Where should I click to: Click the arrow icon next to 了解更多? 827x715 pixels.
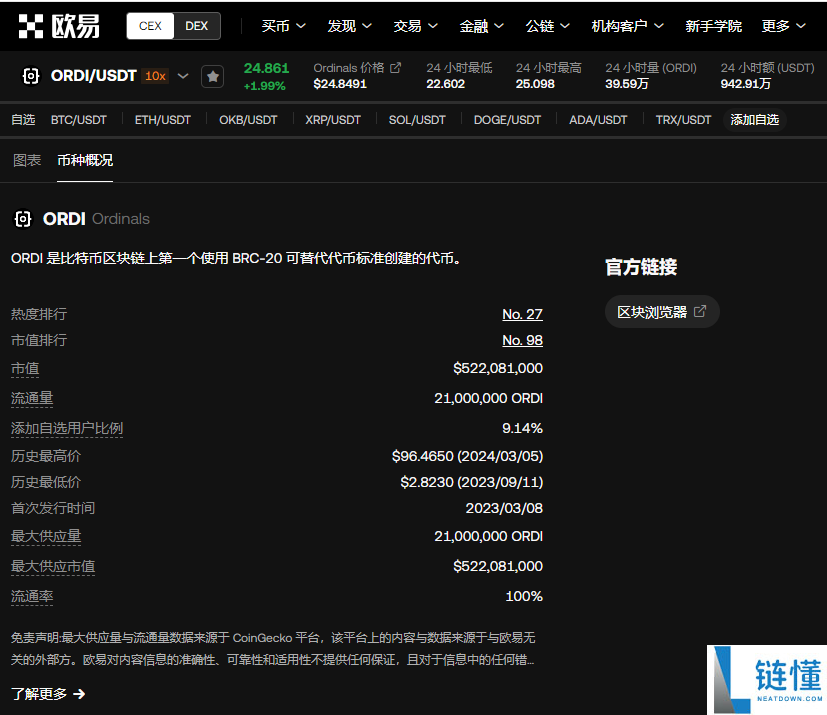click(79, 694)
